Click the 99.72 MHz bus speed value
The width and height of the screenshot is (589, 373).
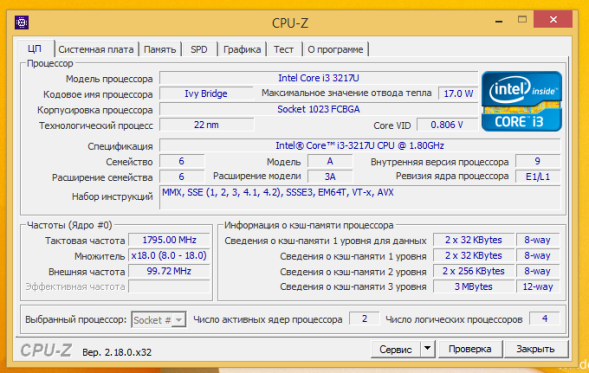click(169, 271)
